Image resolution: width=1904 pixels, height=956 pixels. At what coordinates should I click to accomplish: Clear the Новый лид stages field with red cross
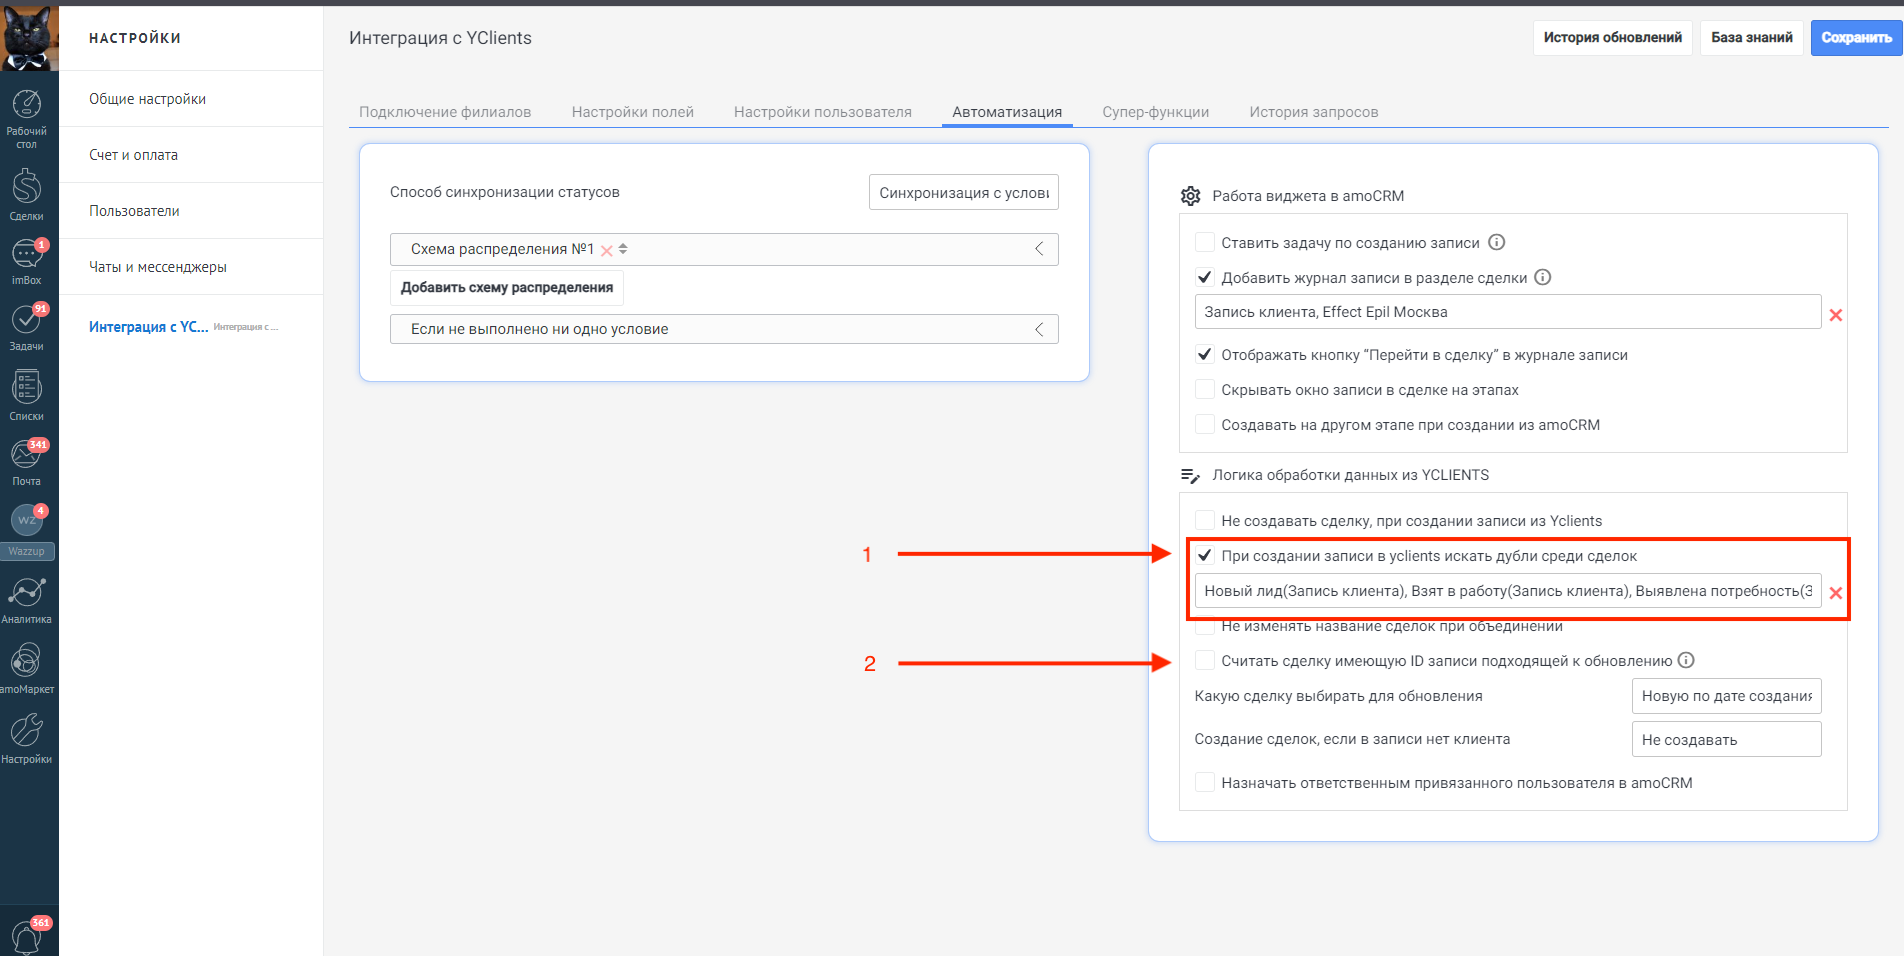click(1836, 593)
